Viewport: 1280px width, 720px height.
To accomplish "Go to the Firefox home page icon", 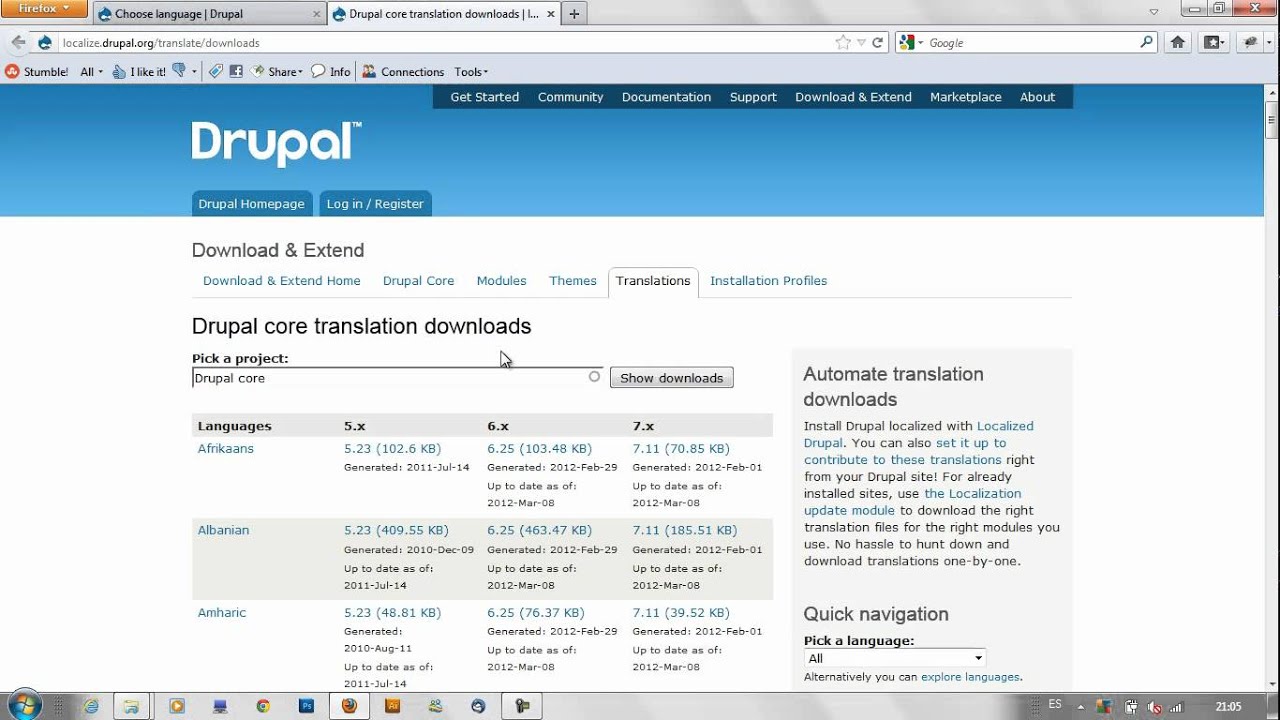I will pos(1178,42).
